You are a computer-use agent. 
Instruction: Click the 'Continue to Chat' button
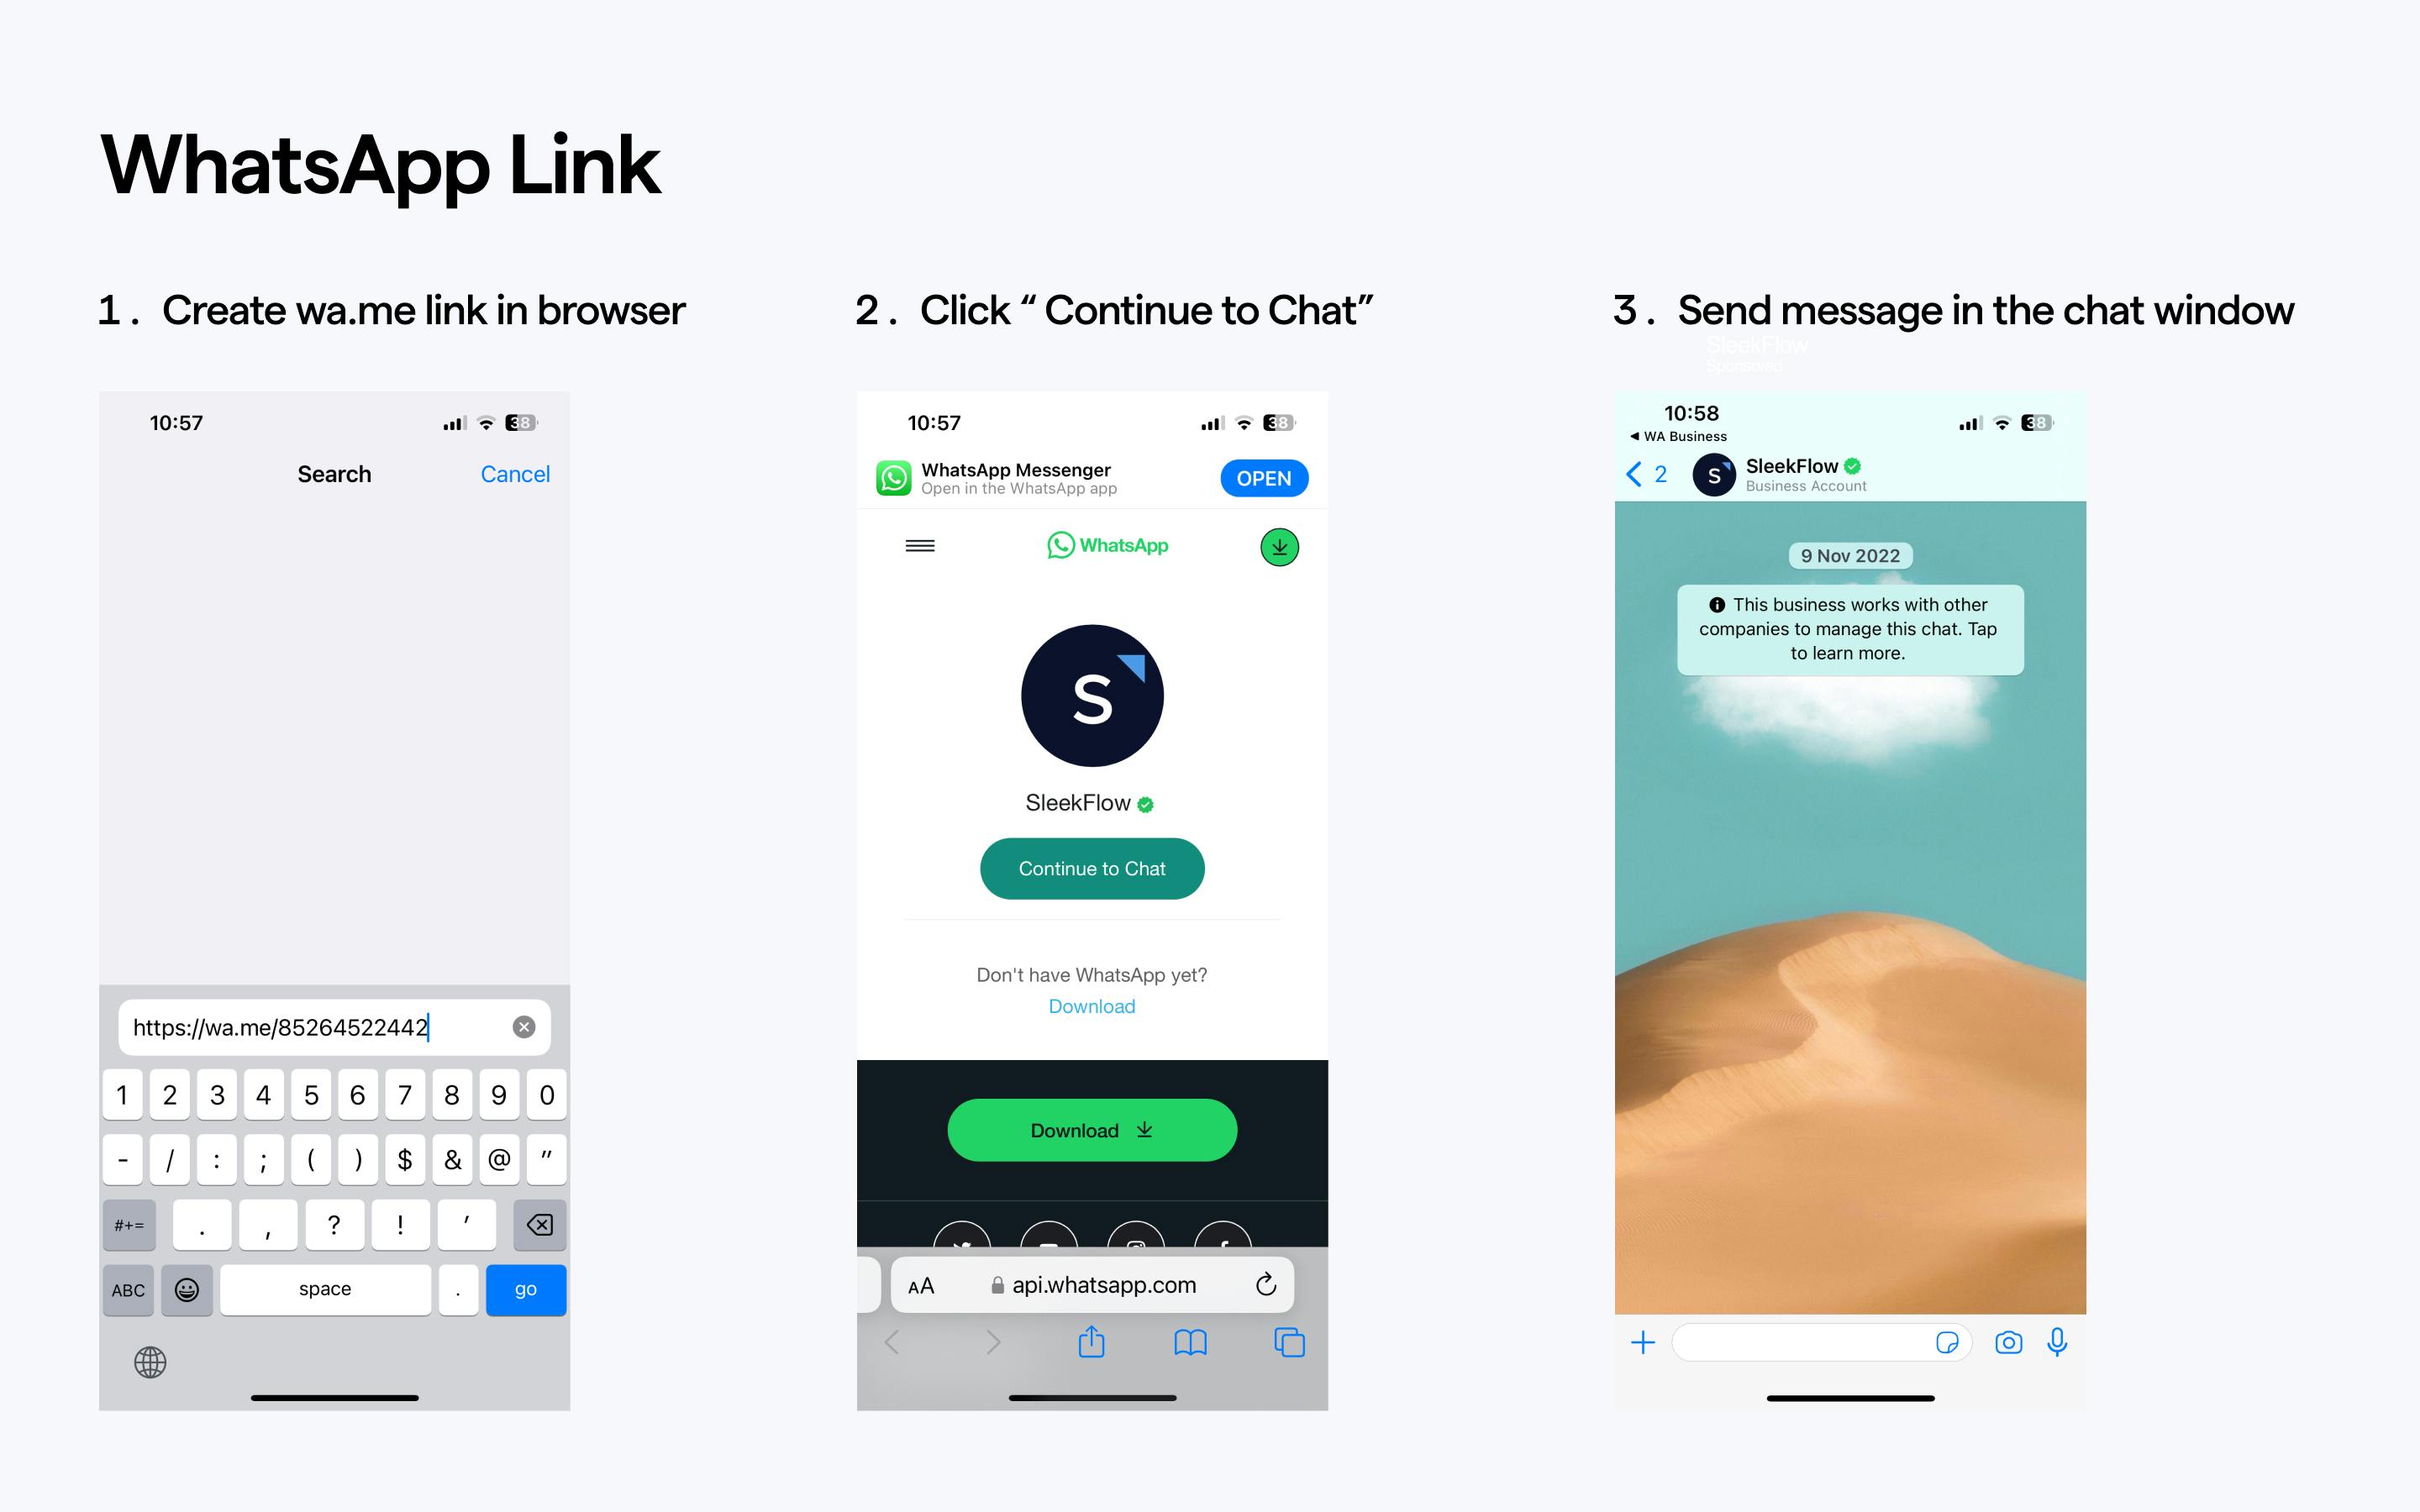coord(1092,868)
